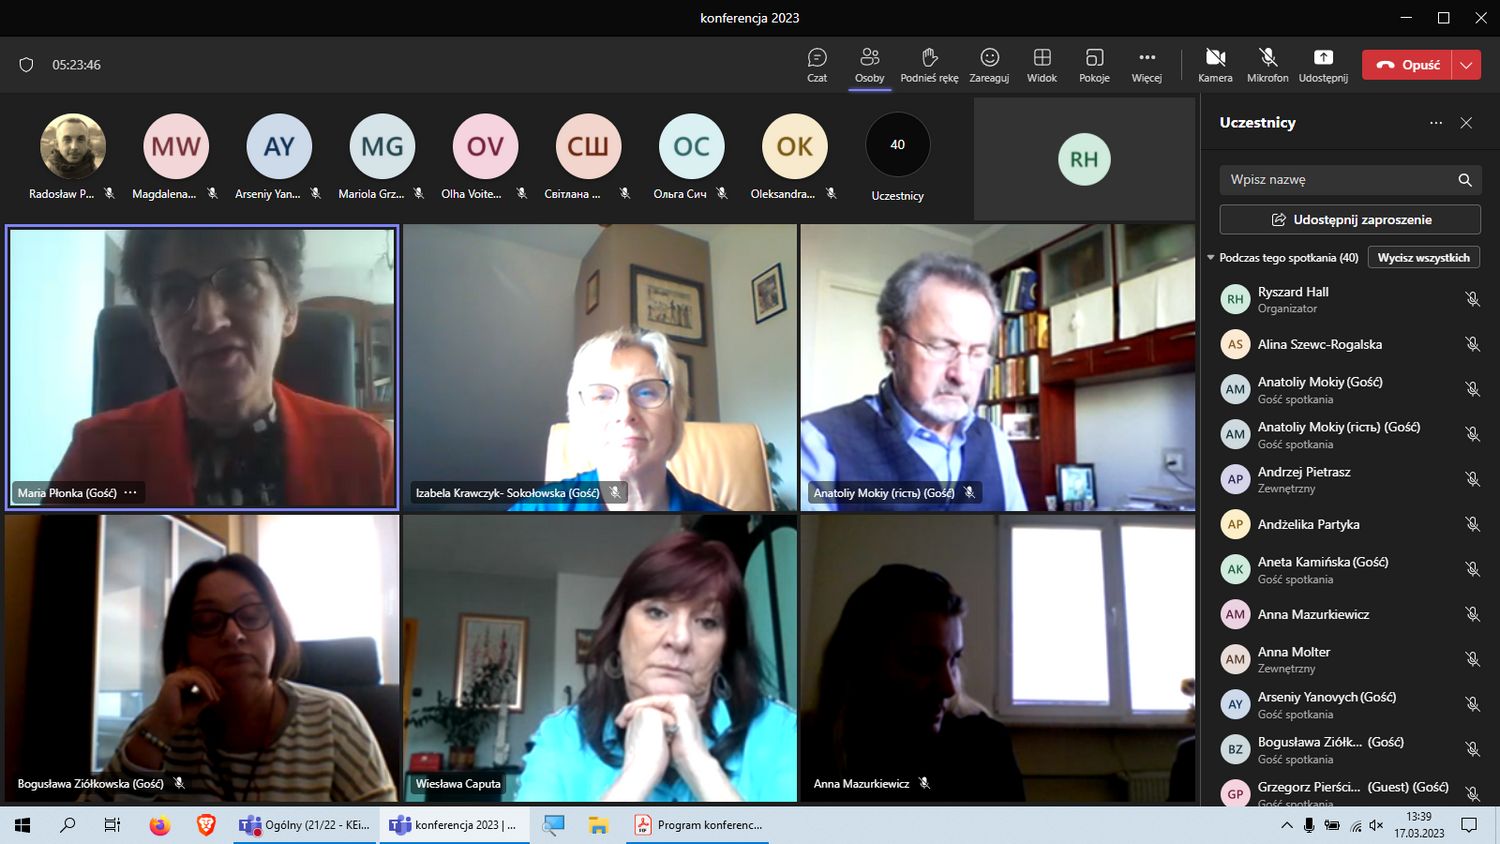Toggle Ryszard Hall's microphone icon

pyautogui.click(x=1472, y=299)
